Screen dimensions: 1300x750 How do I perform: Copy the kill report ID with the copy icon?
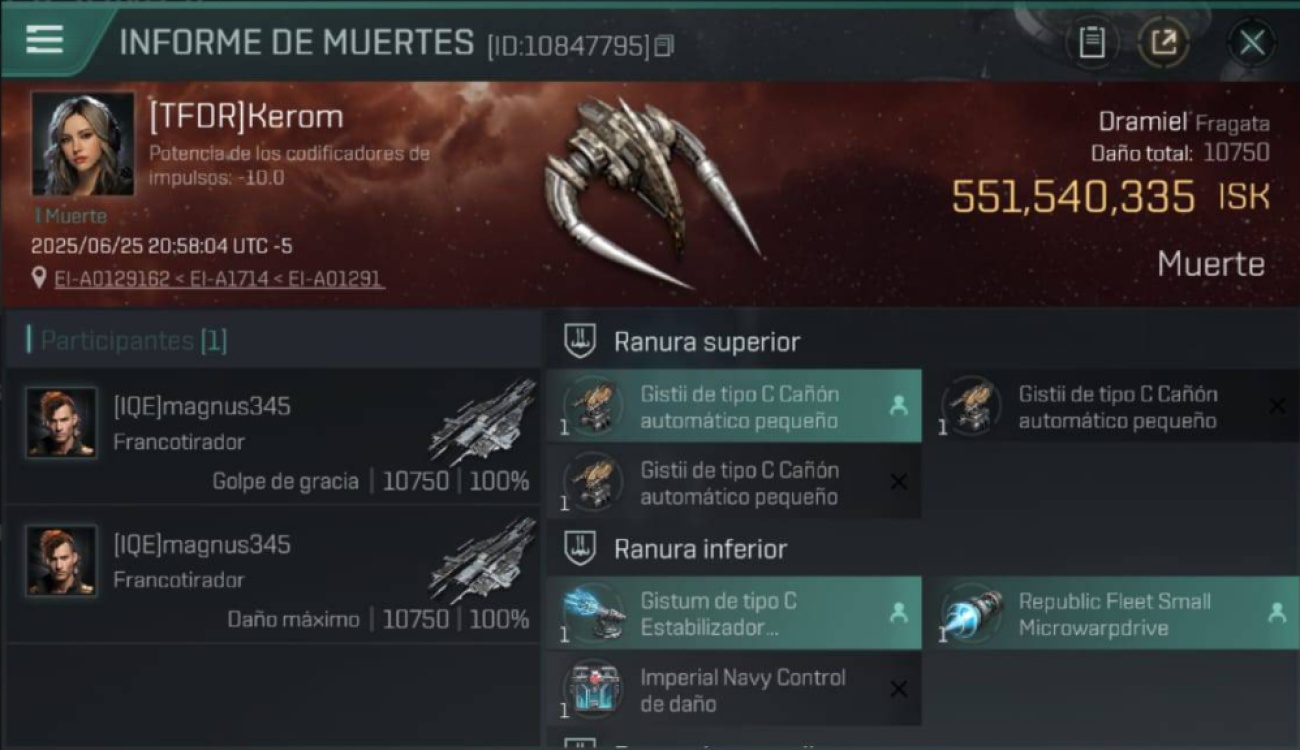pos(664,46)
